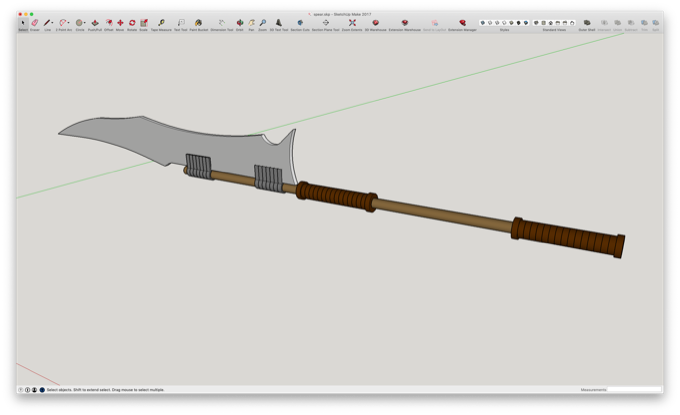Click the greyed Trim solid tool
The width and height of the screenshot is (680, 415).
click(x=644, y=23)
